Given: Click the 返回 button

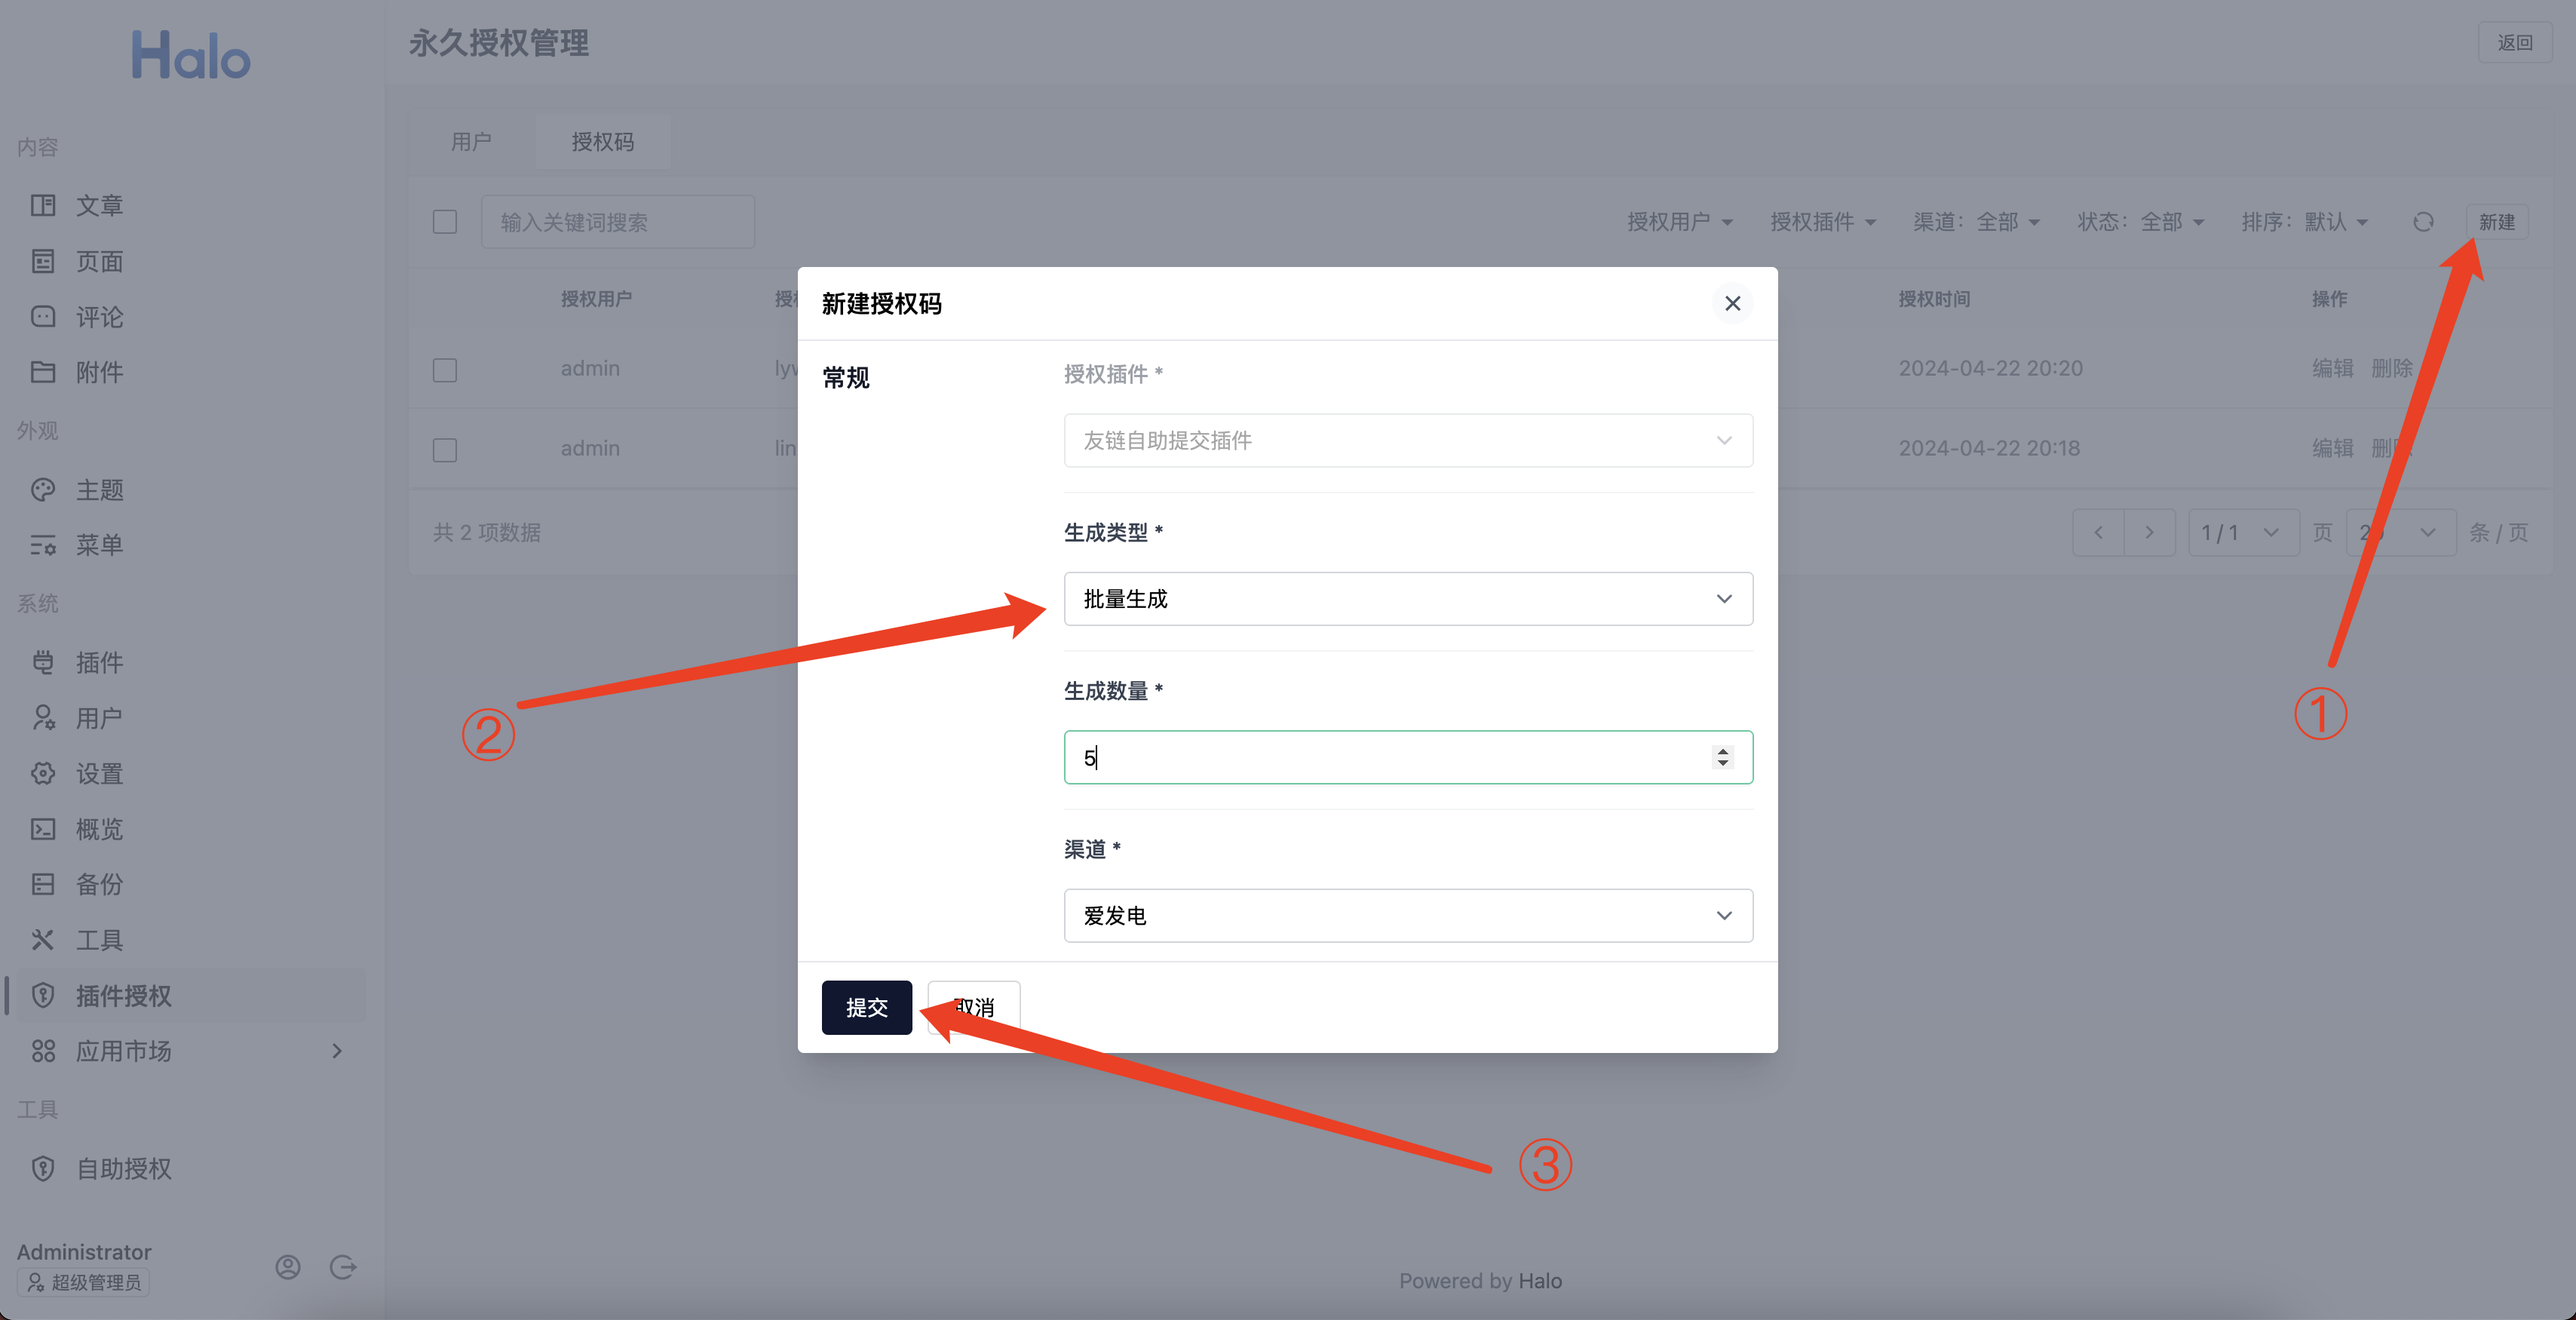Looking at the screenshot, I should 2515,42.
